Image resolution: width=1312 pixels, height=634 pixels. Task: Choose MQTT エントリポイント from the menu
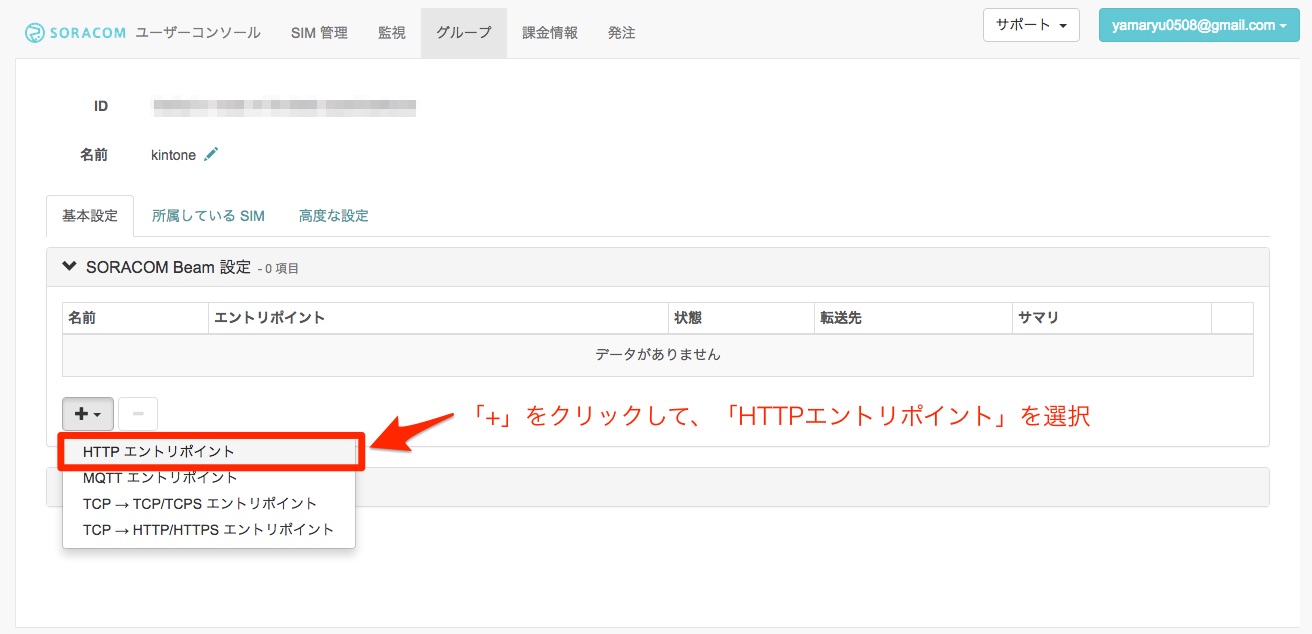[x=209, y=478]
